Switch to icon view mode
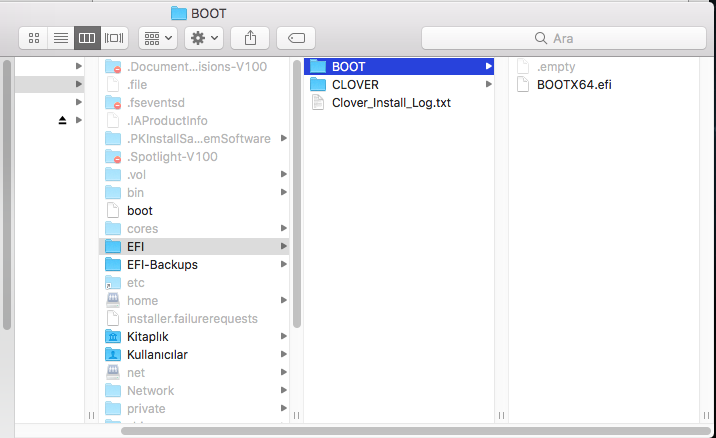Screen dimensions: 716x438 tap(35, 38)
